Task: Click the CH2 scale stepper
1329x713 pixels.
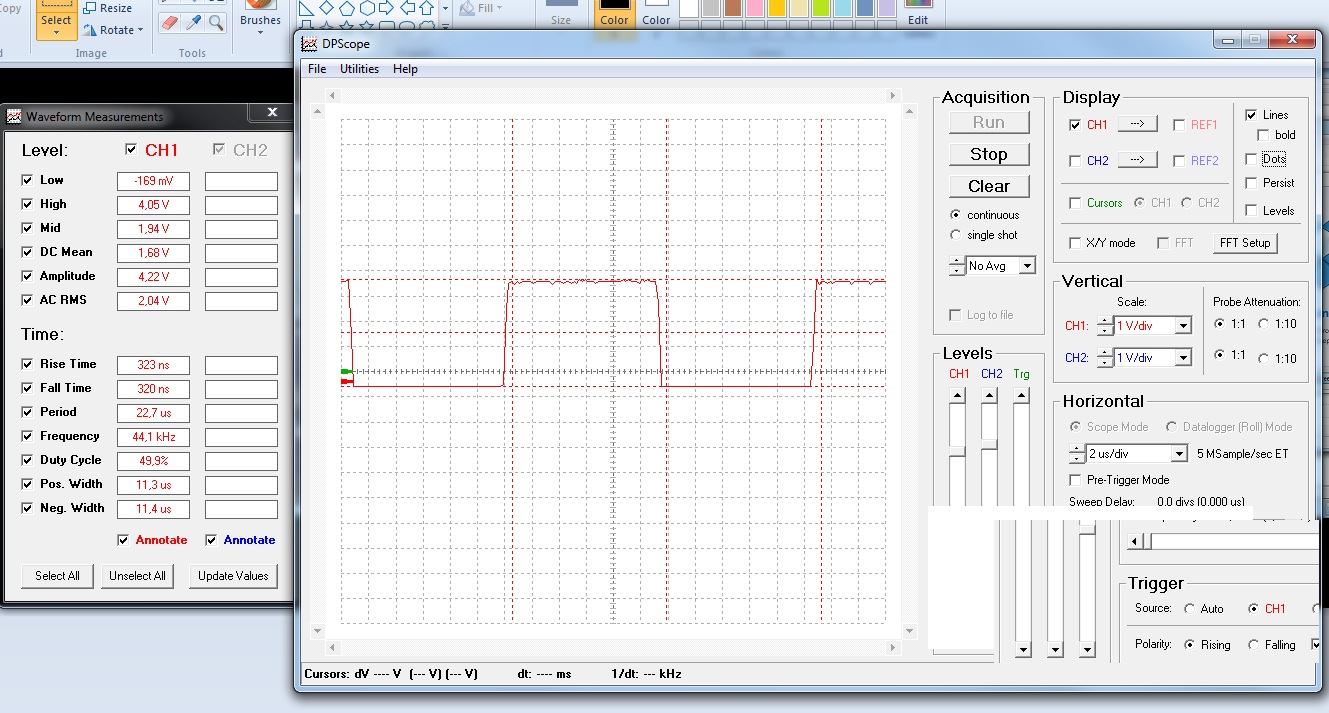Action: click(1104, 358)
